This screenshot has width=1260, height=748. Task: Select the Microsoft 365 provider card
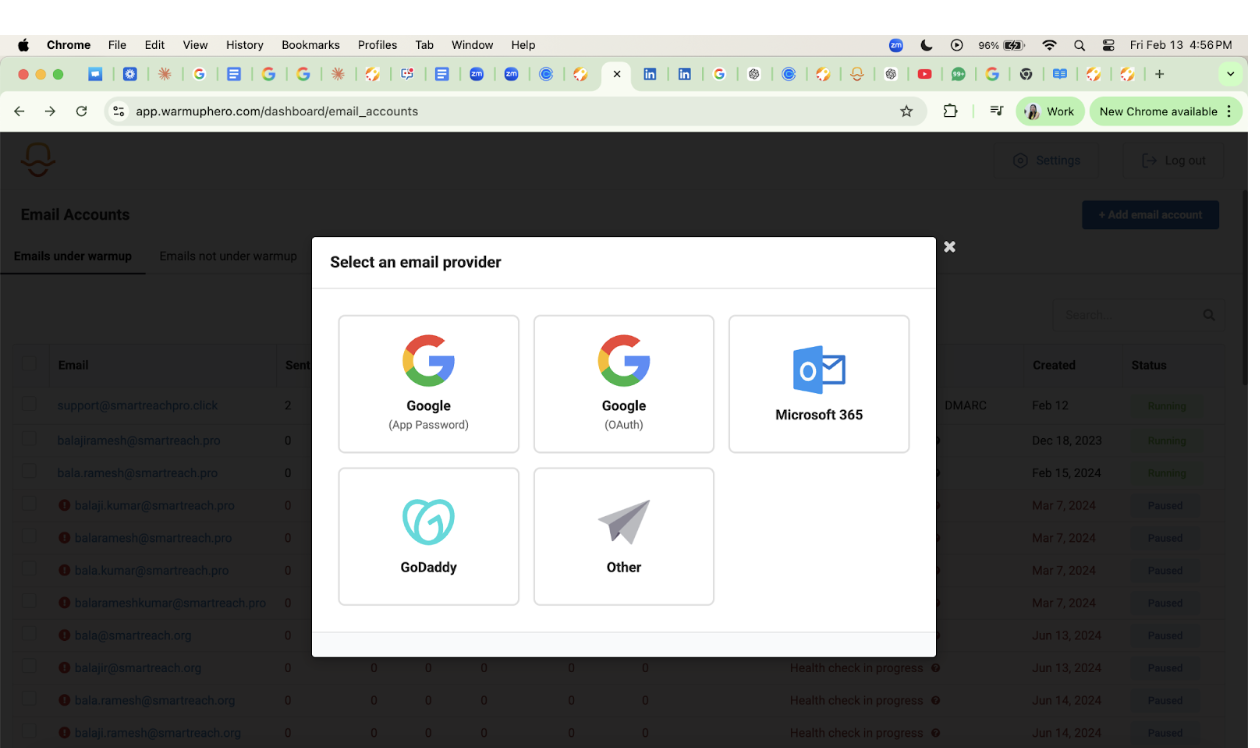tap(819, 384)
